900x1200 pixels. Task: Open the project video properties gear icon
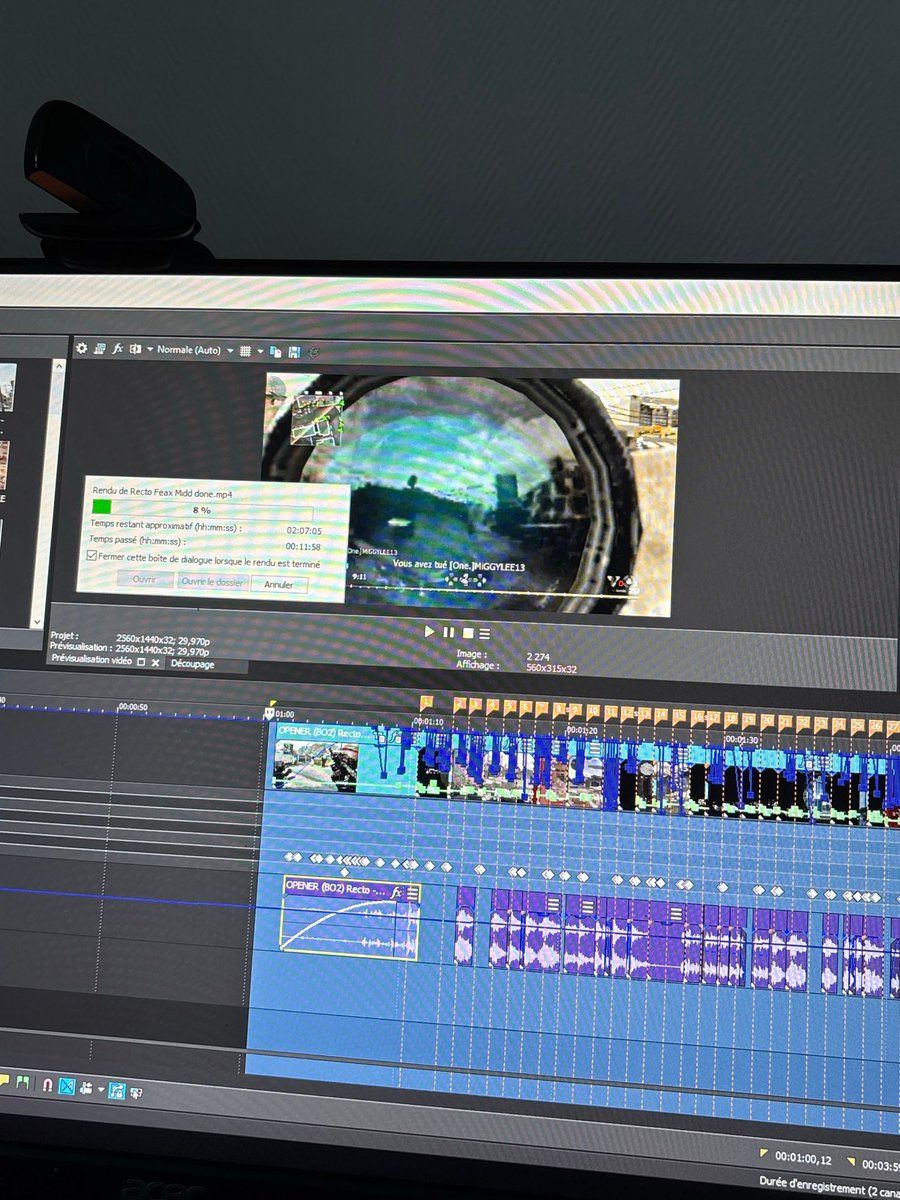coord(81,350)
